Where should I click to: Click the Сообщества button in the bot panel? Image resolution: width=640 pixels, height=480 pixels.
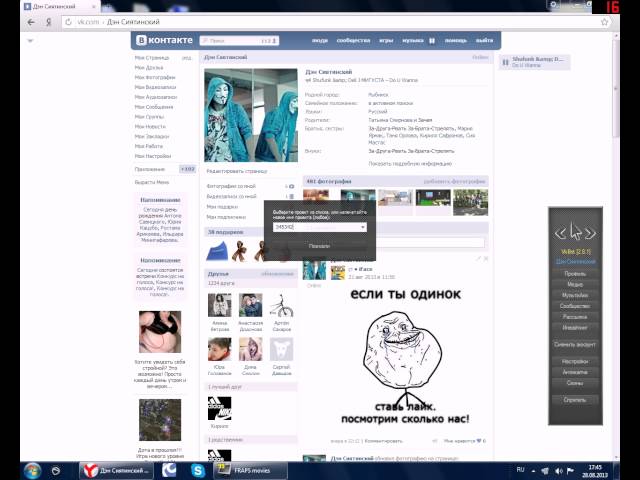pyautogui.click(x=575, y=306)
